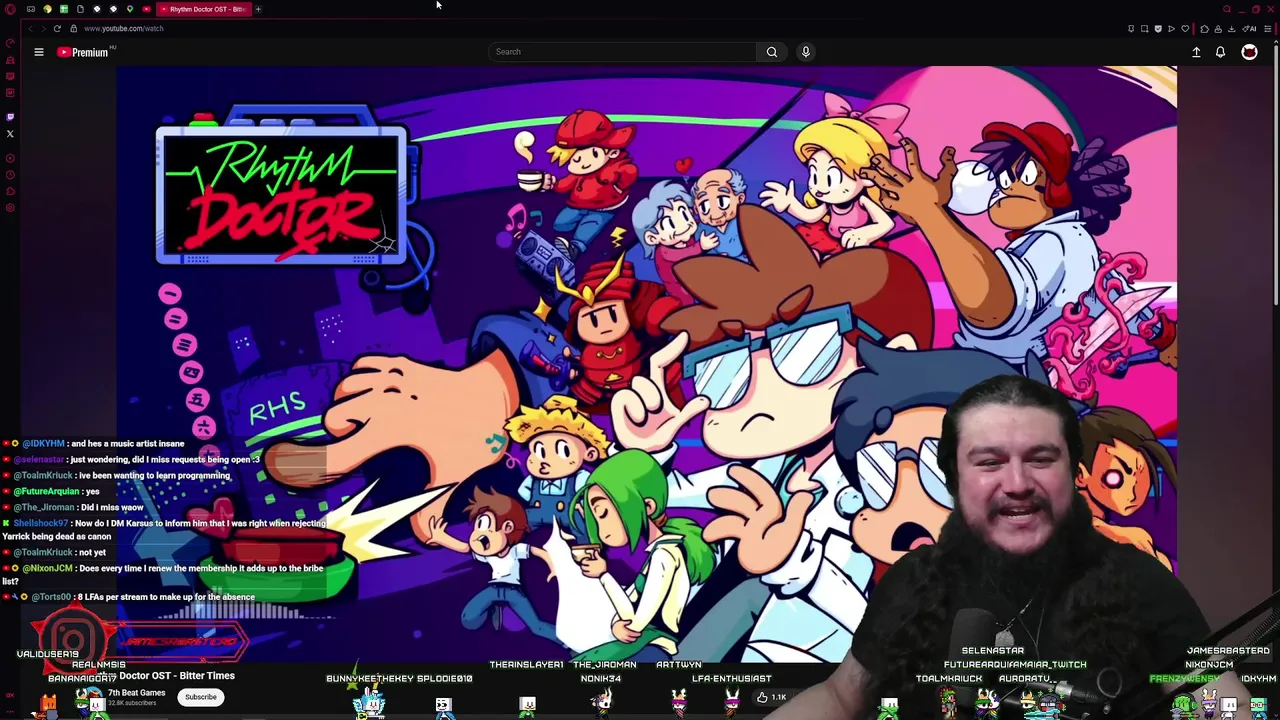
Task: Open the Opera pinboard pin icon
Action: [1131, 29]
